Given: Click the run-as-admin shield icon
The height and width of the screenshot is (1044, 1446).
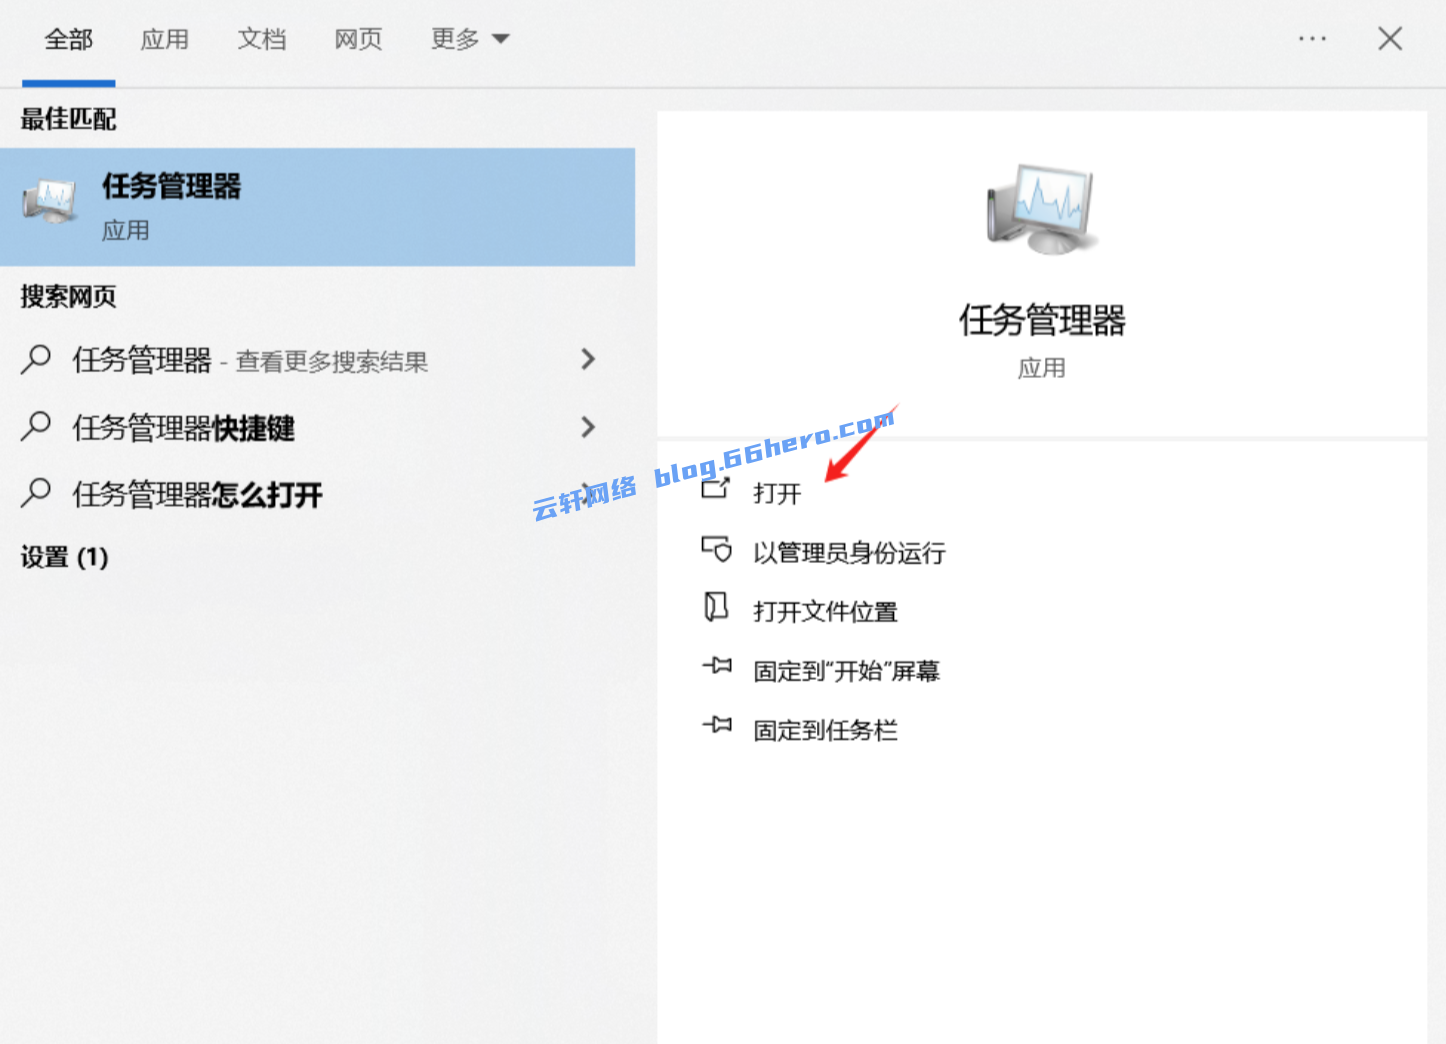Looking at the screenshot, I should (x=716, y=550).
